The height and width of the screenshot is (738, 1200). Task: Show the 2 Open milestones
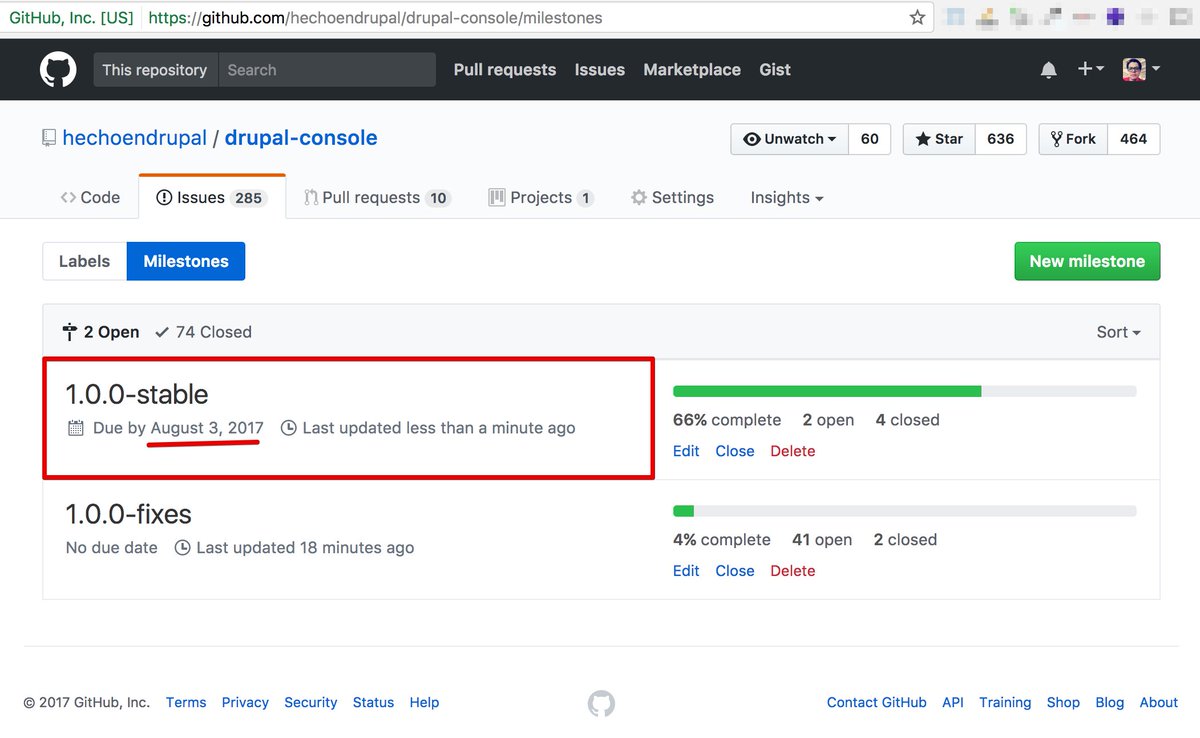(101, 332)
